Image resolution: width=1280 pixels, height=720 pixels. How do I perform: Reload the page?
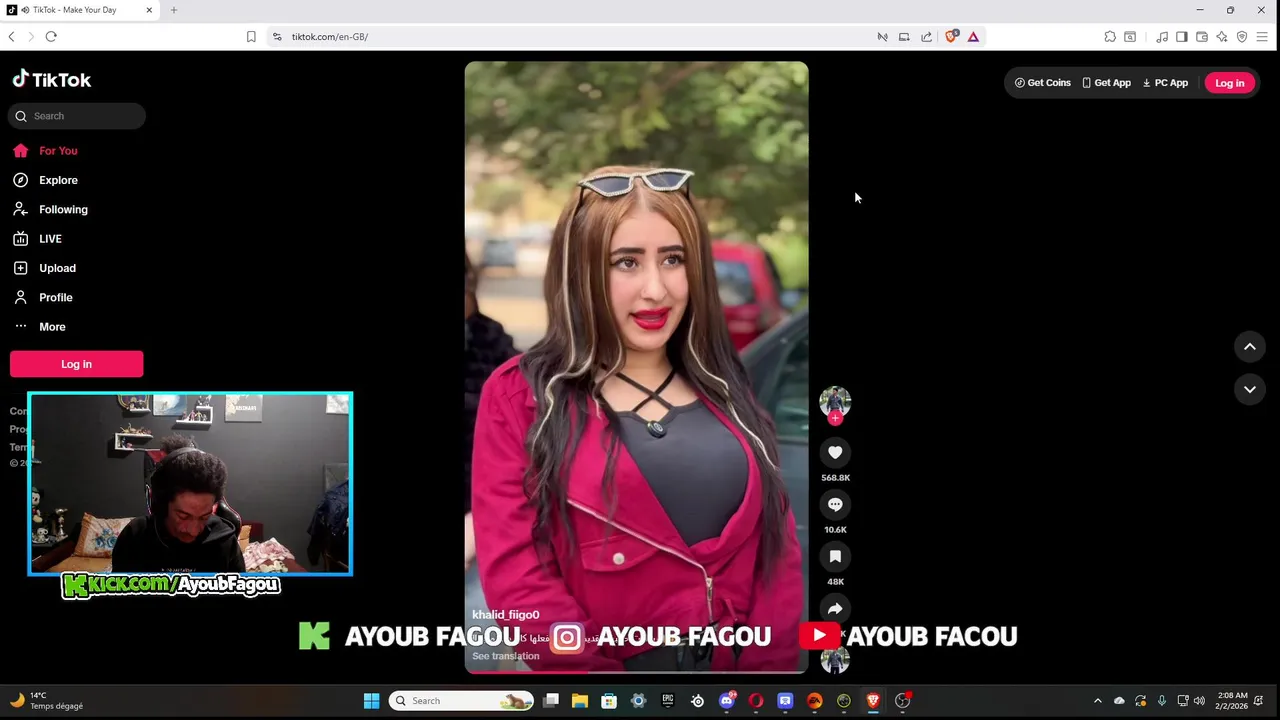pyautogui.click(x=51, y=37)
